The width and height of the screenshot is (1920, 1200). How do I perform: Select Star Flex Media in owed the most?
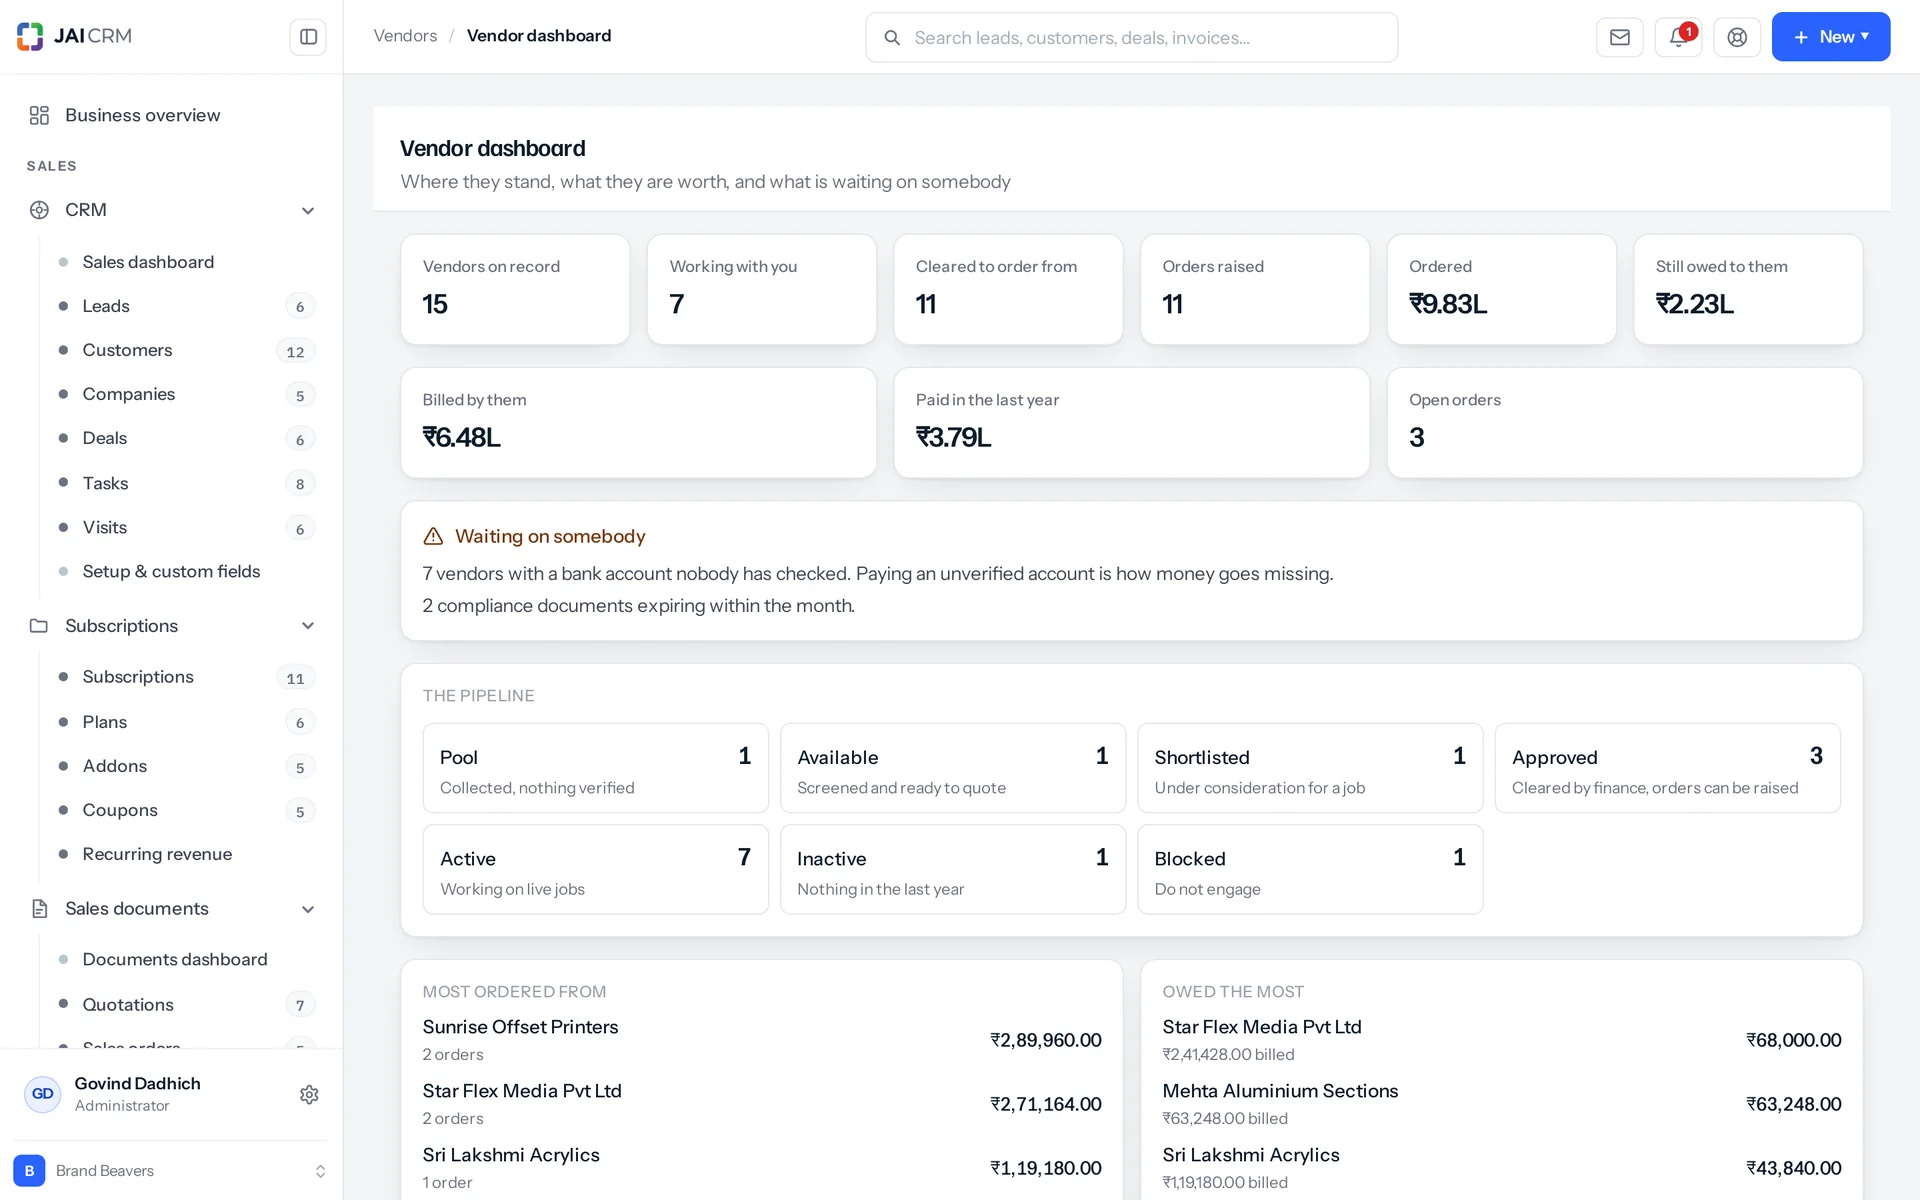coord(1501,1040)
